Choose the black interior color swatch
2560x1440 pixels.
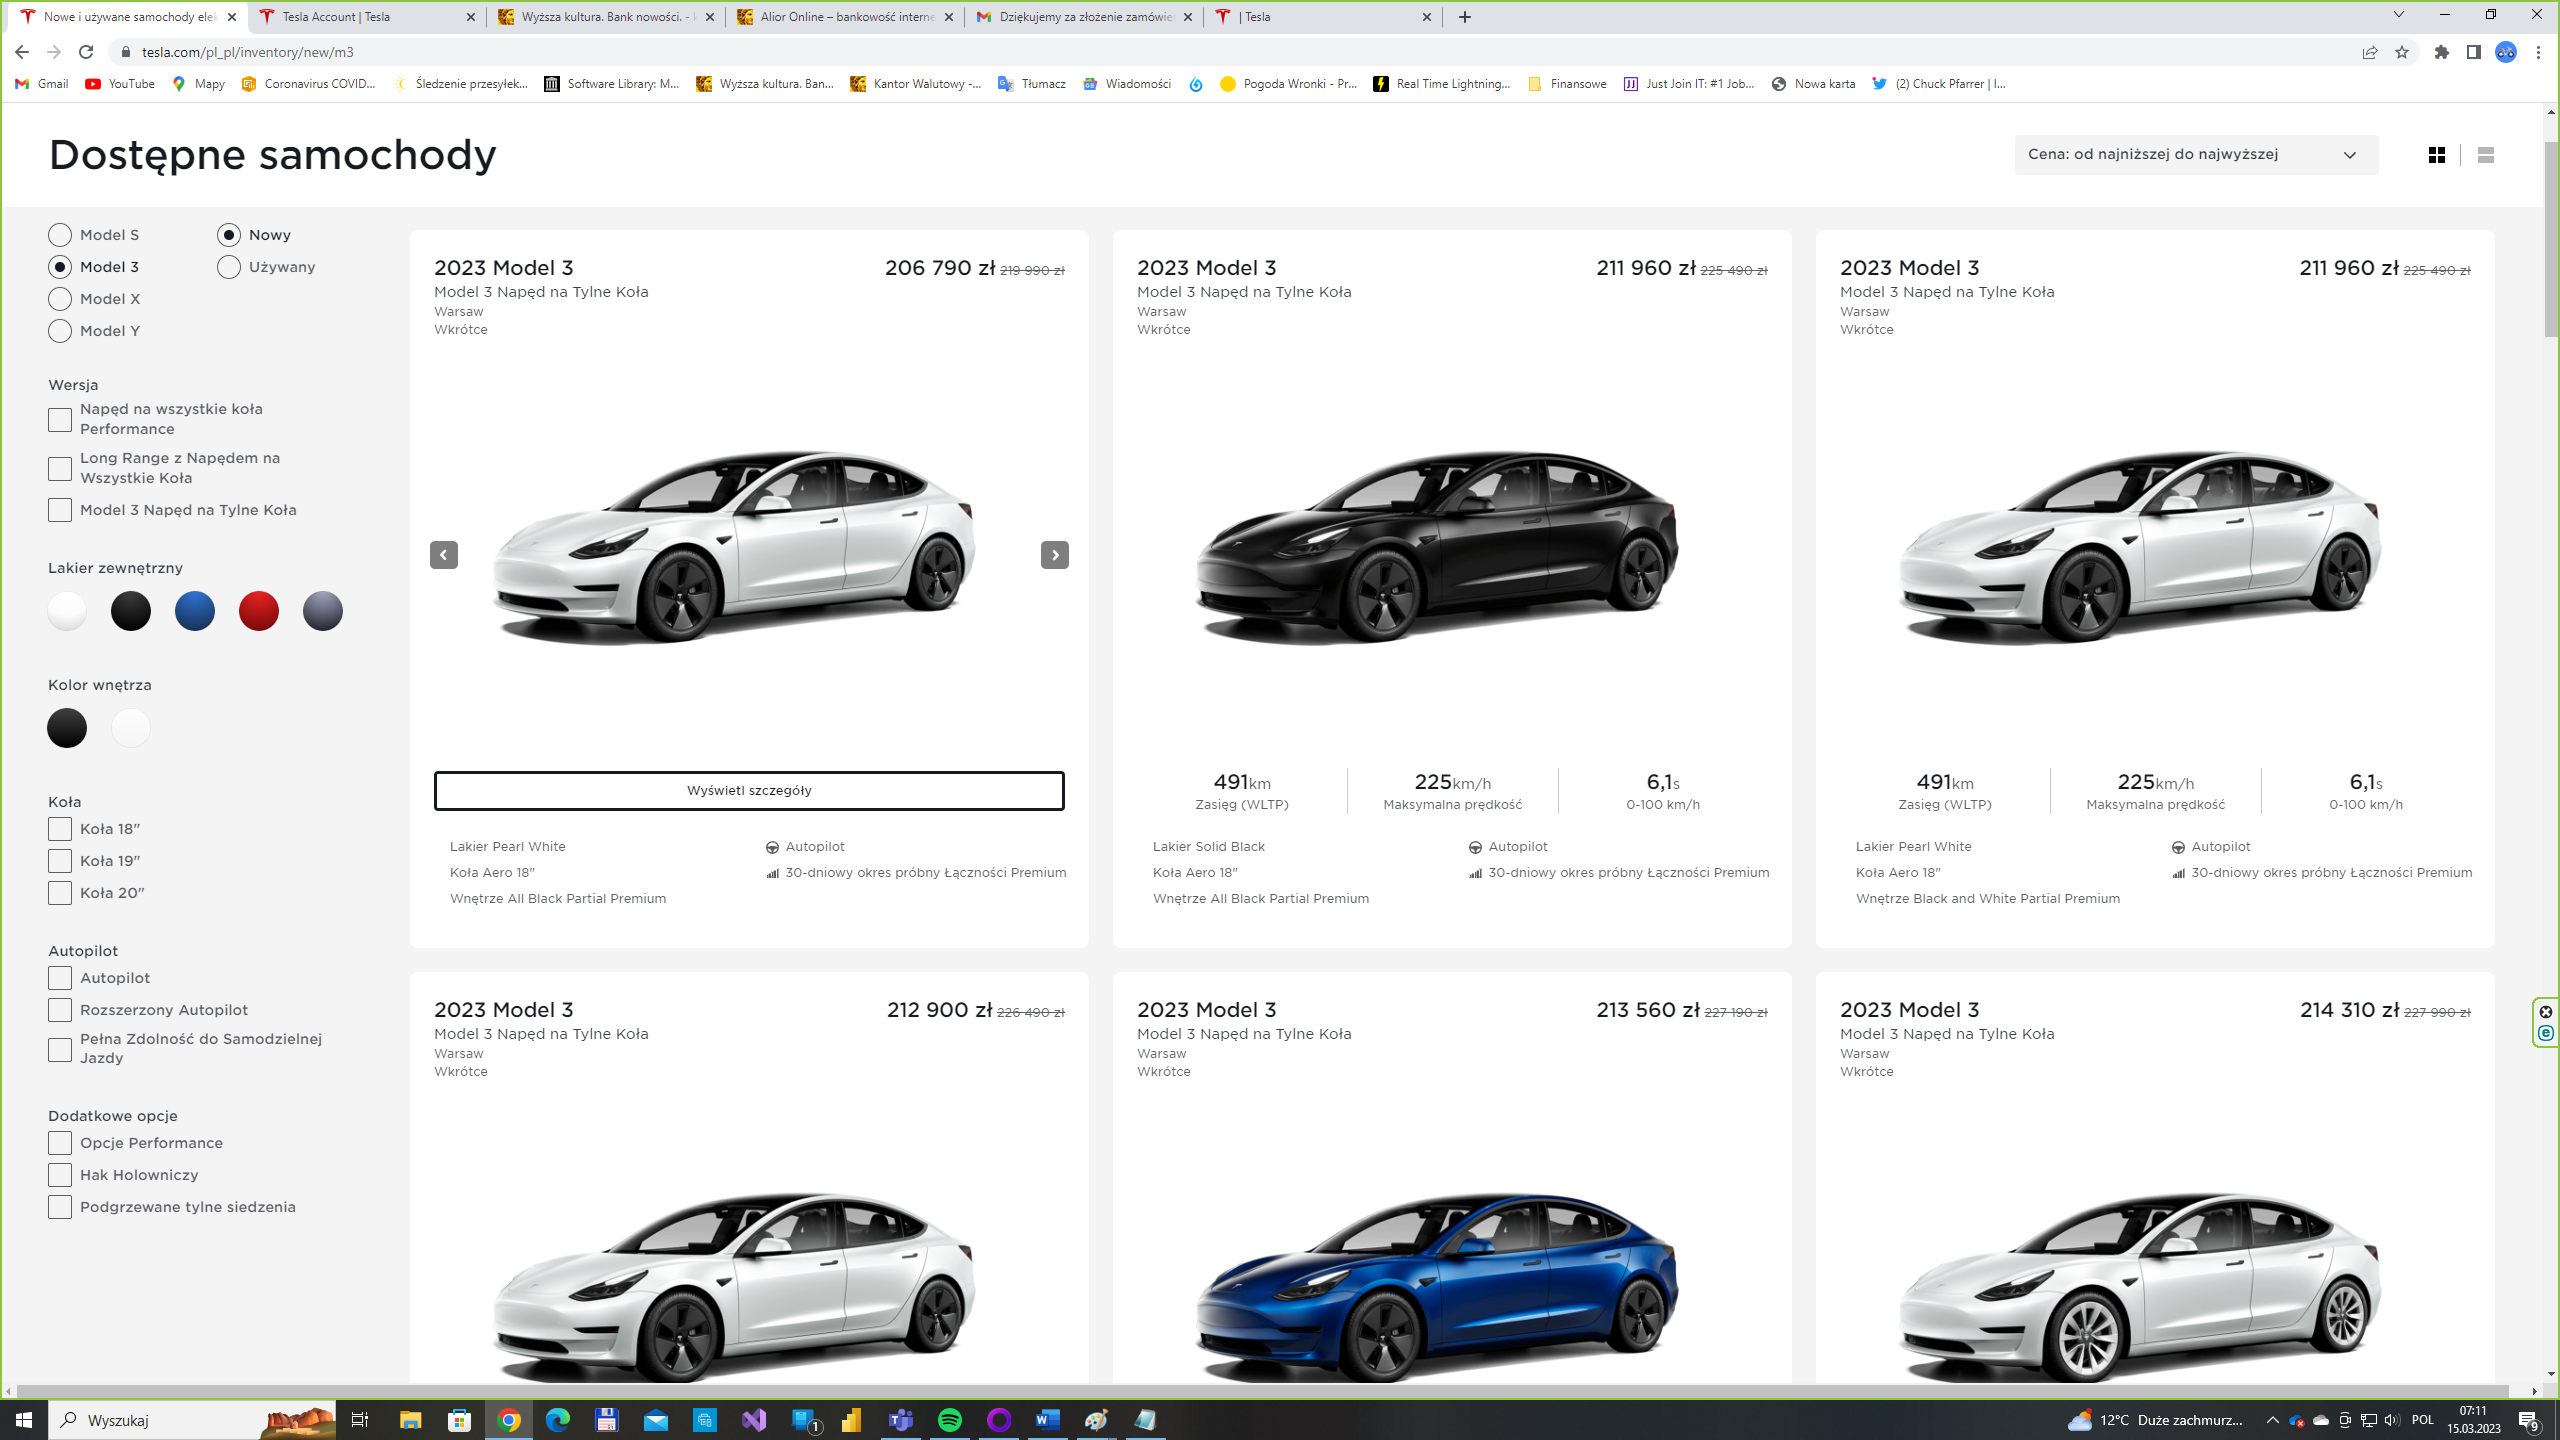[x=67, y=728]
